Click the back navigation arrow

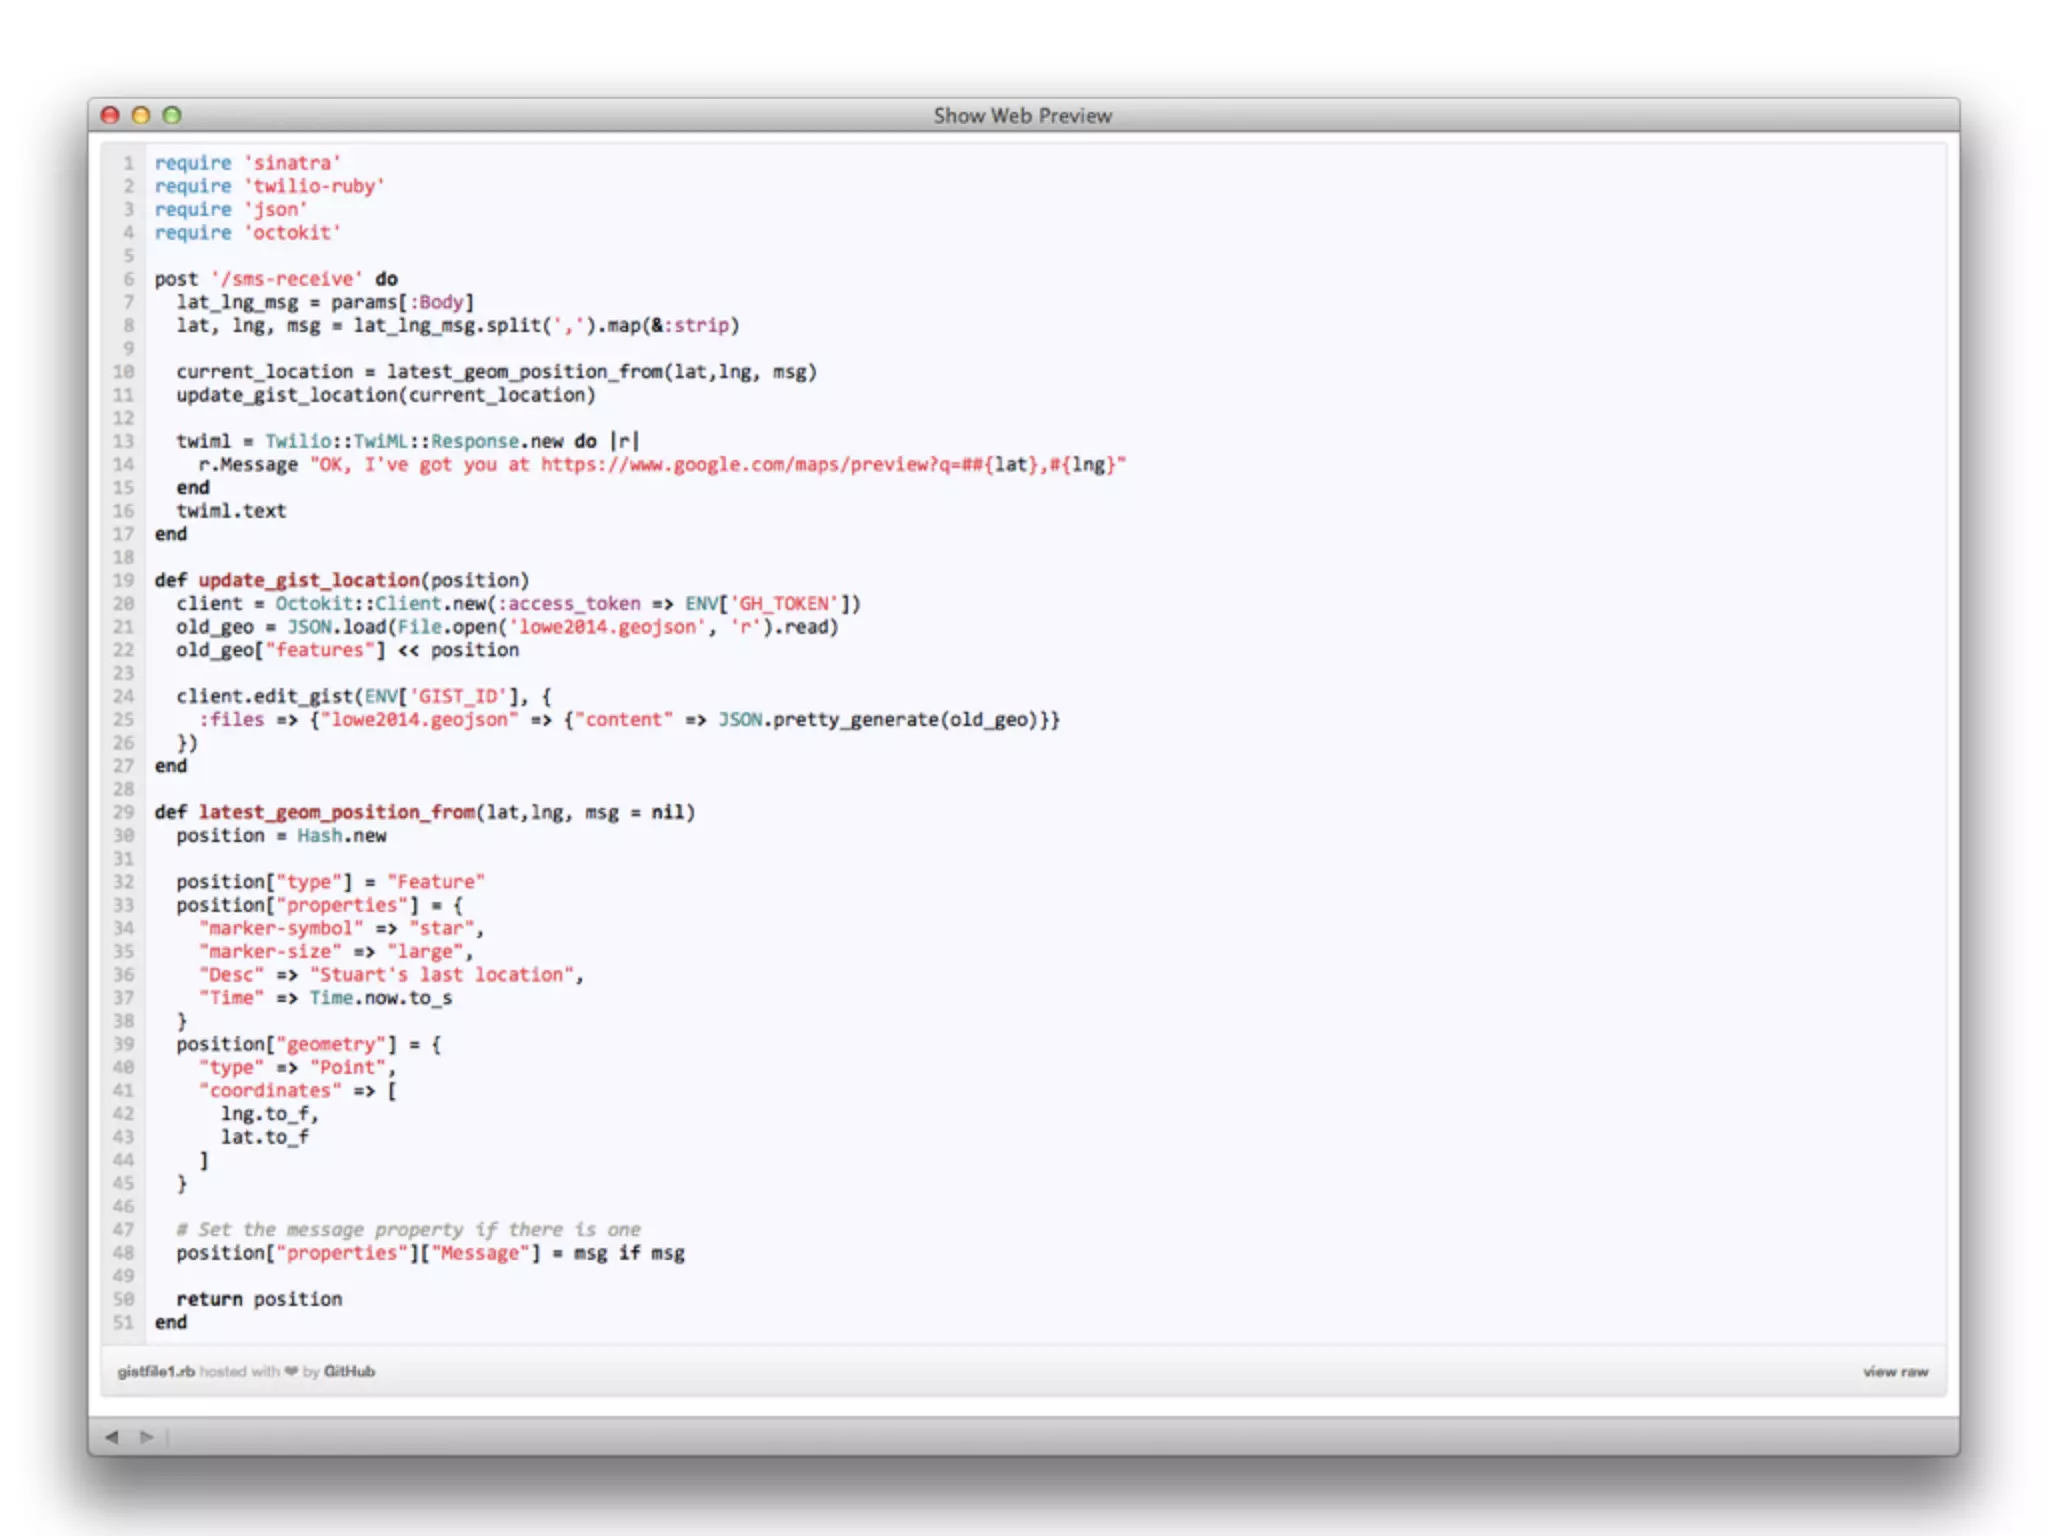pyautogui.click(x=112, y=1437)
